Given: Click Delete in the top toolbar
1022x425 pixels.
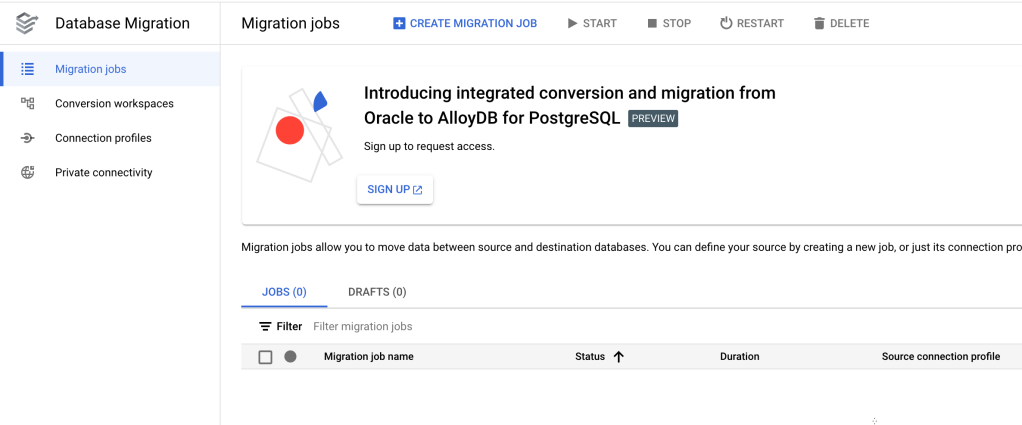Looking at the screenshot, I should (841, 23).
